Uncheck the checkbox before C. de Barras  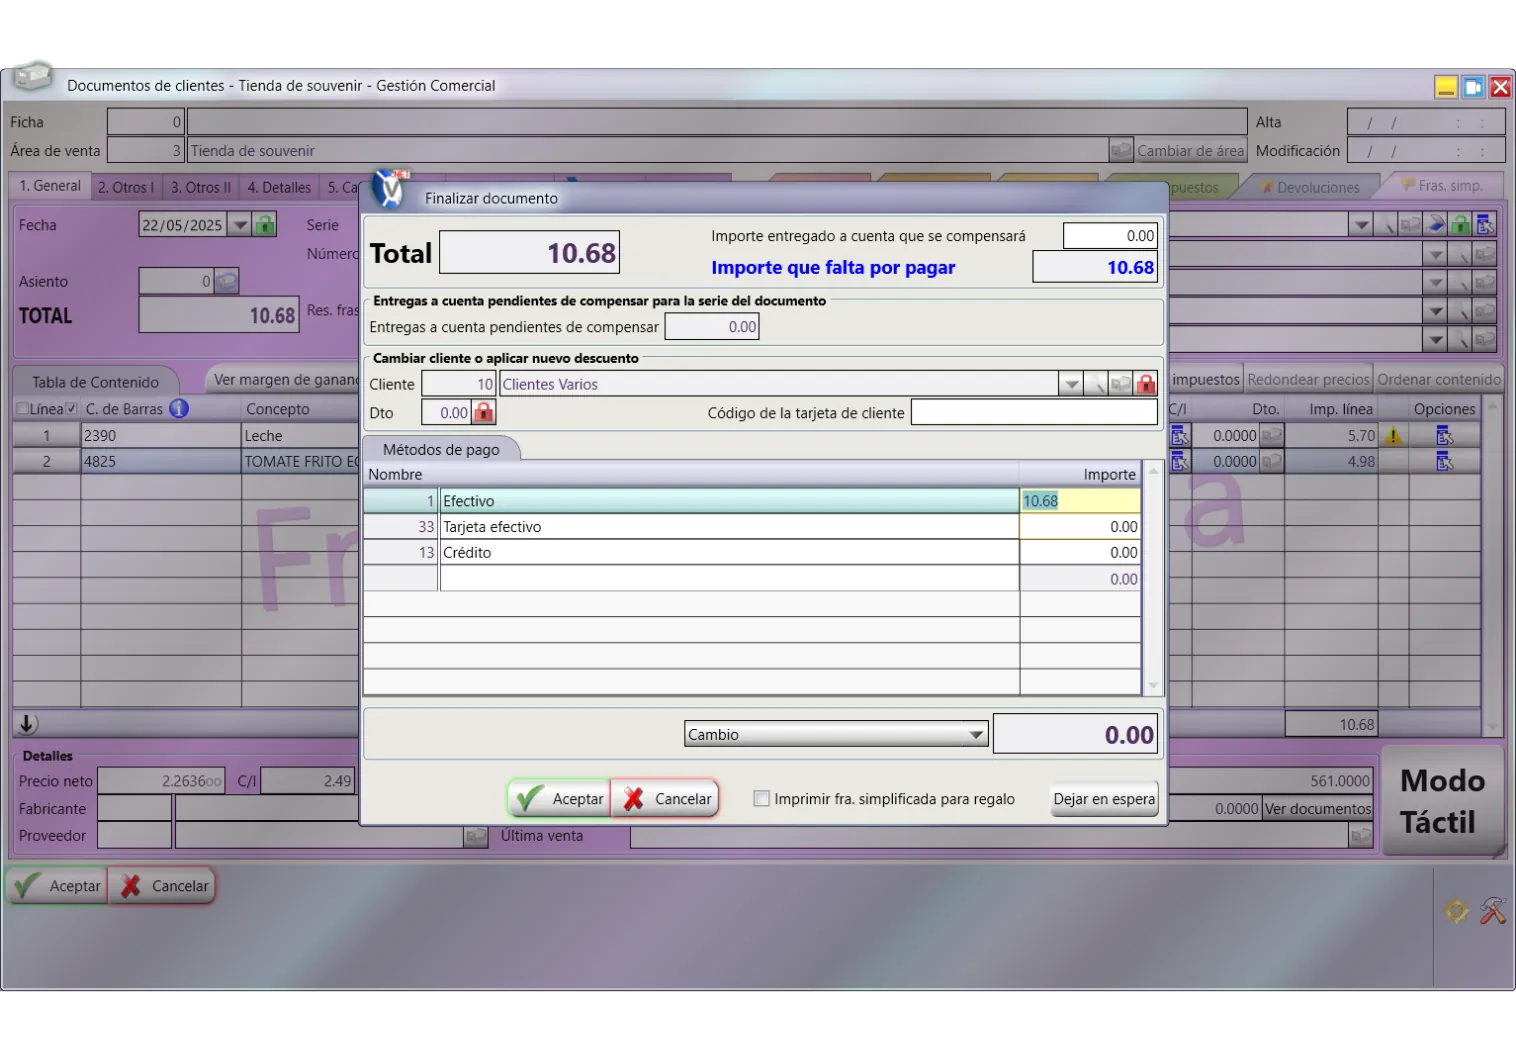72,408
